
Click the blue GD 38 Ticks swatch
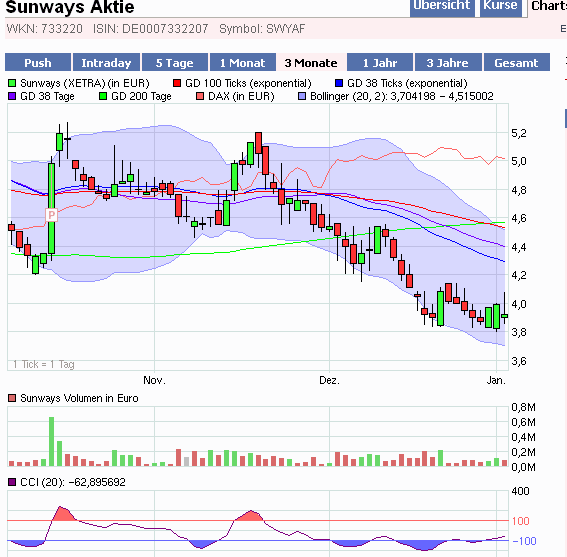(x=339, y=83)
